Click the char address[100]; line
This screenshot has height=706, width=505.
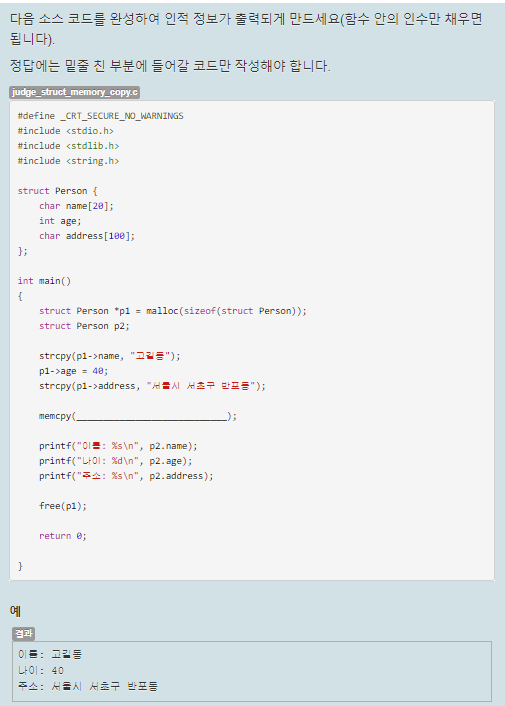87,236
